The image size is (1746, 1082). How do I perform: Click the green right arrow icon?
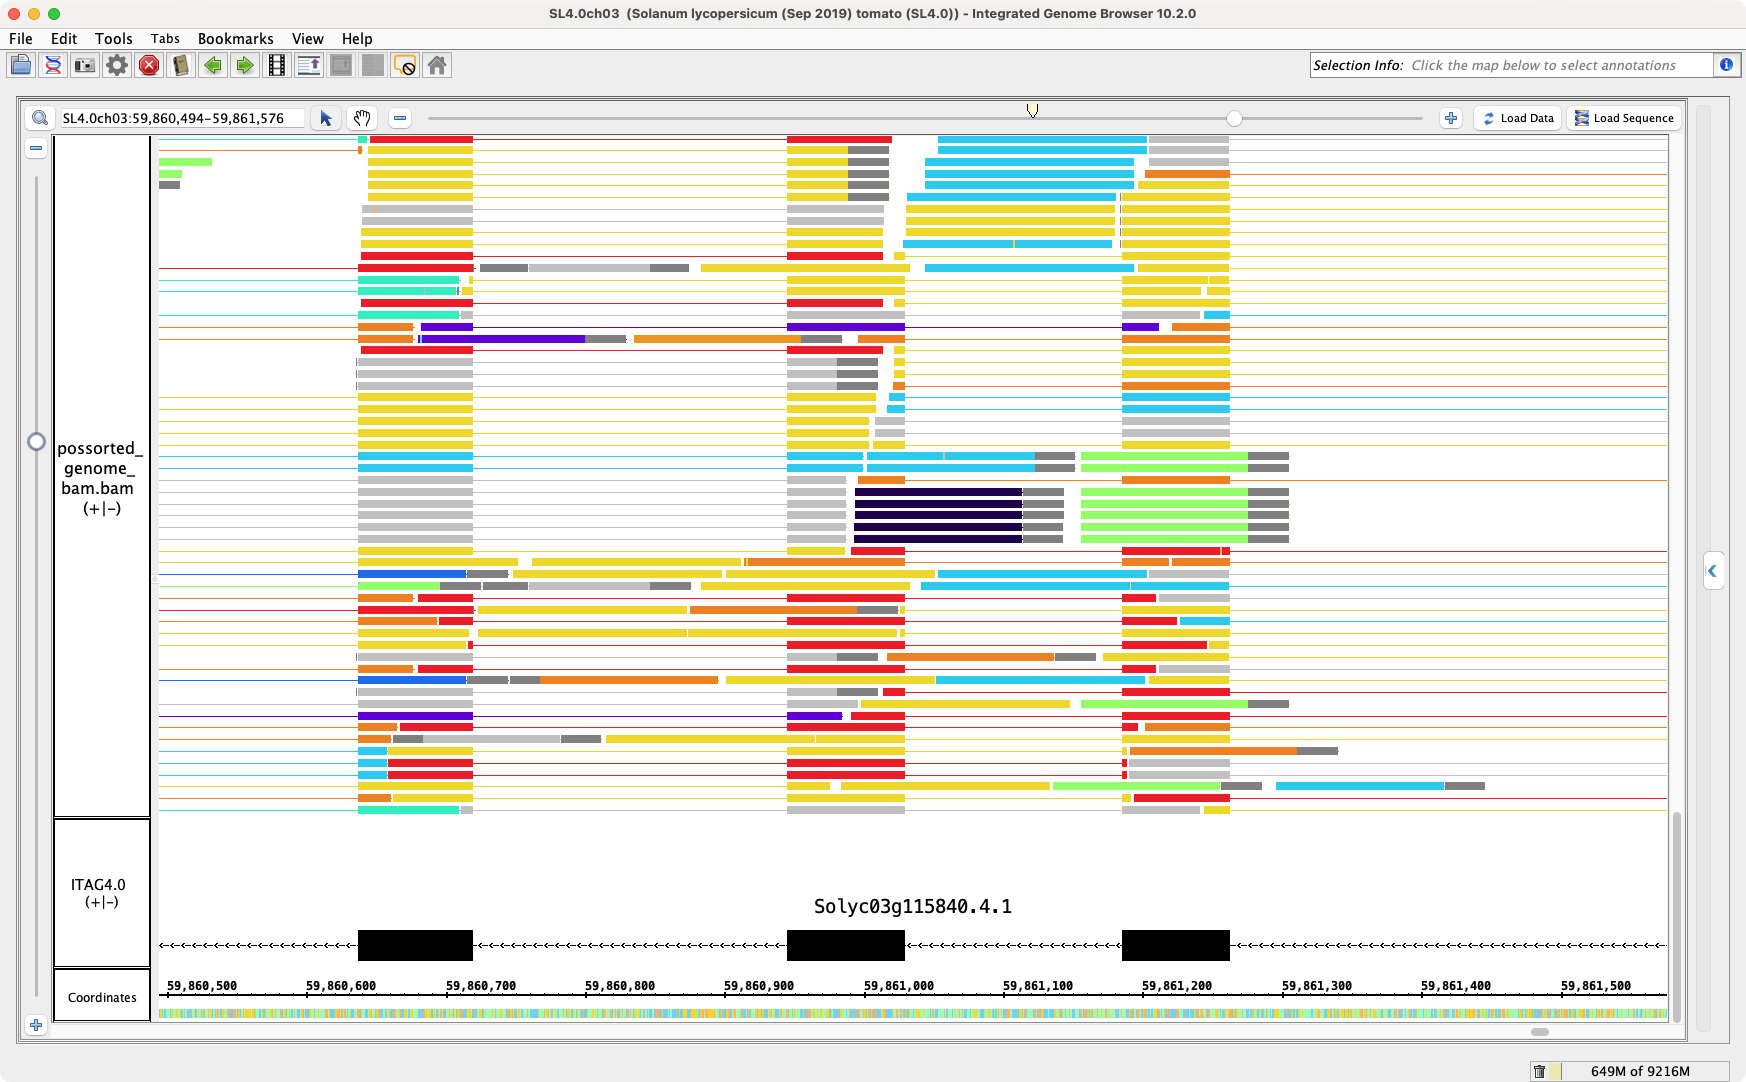[x=245, y=66]
